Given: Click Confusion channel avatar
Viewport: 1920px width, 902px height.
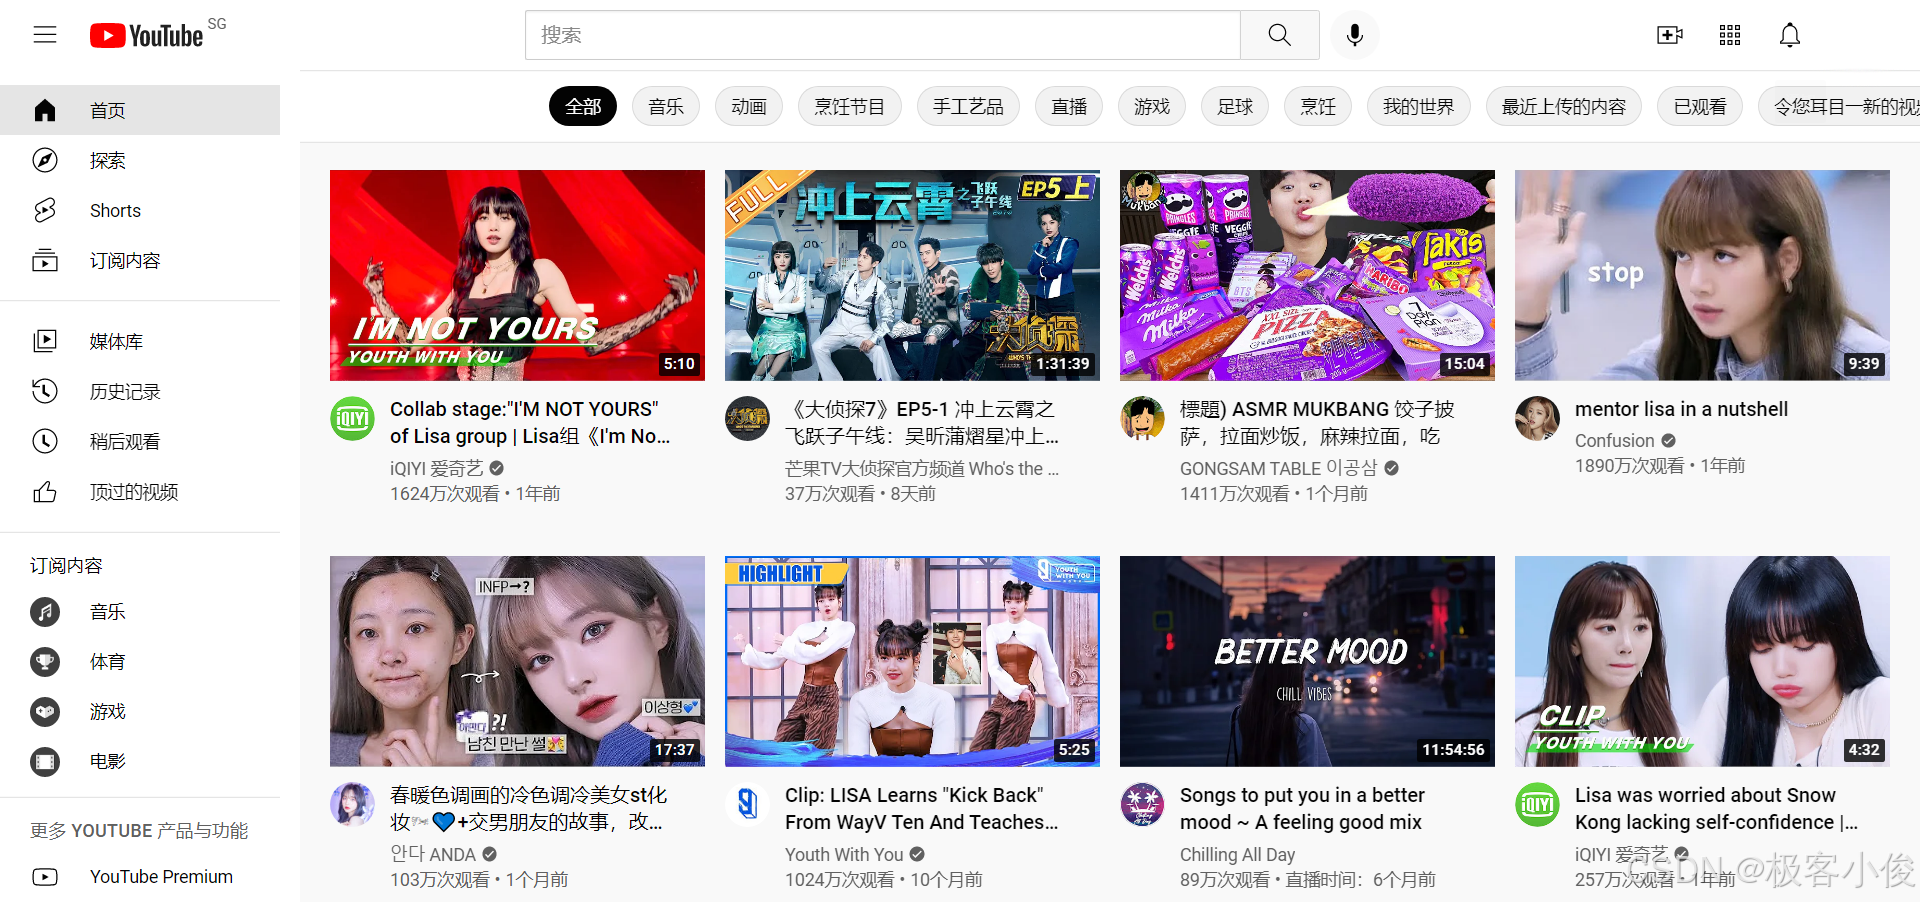Looking at the screenshot, I should [1537, 418].
